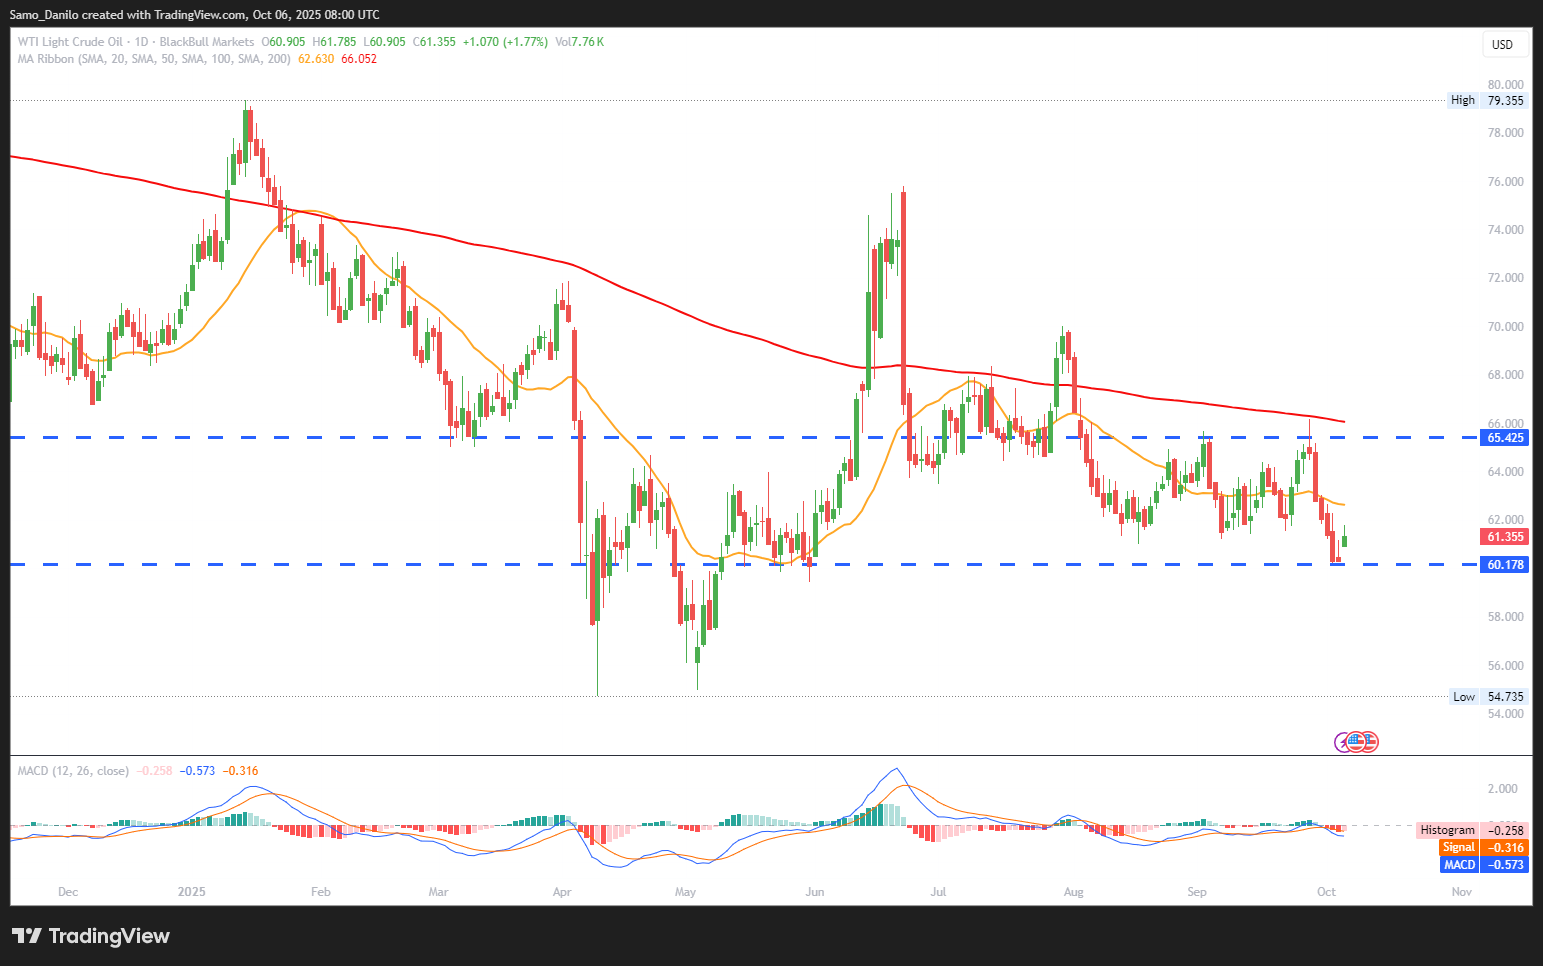Click the 2025 label on time axis
This screenshot has width=1543, height=966.
coord(191,892)
